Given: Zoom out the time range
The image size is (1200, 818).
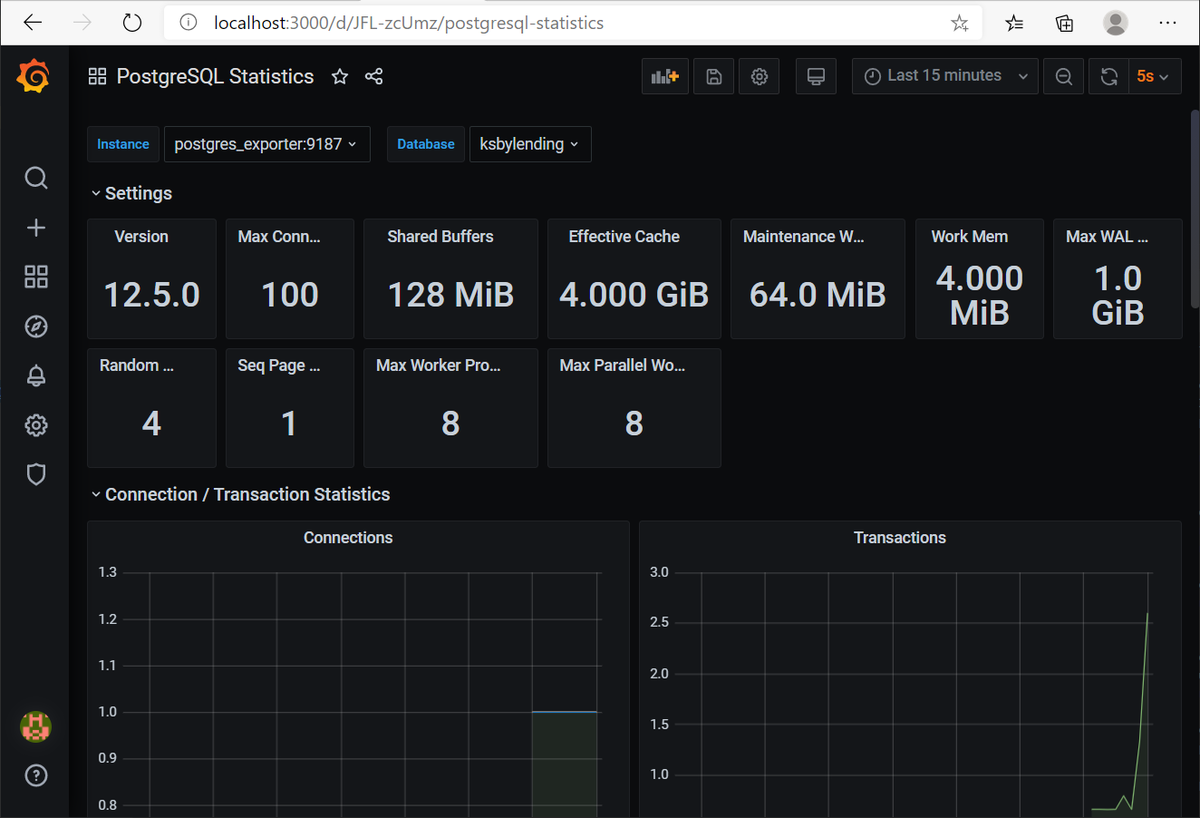Looking at the screenshot, I should [1064, 76].
